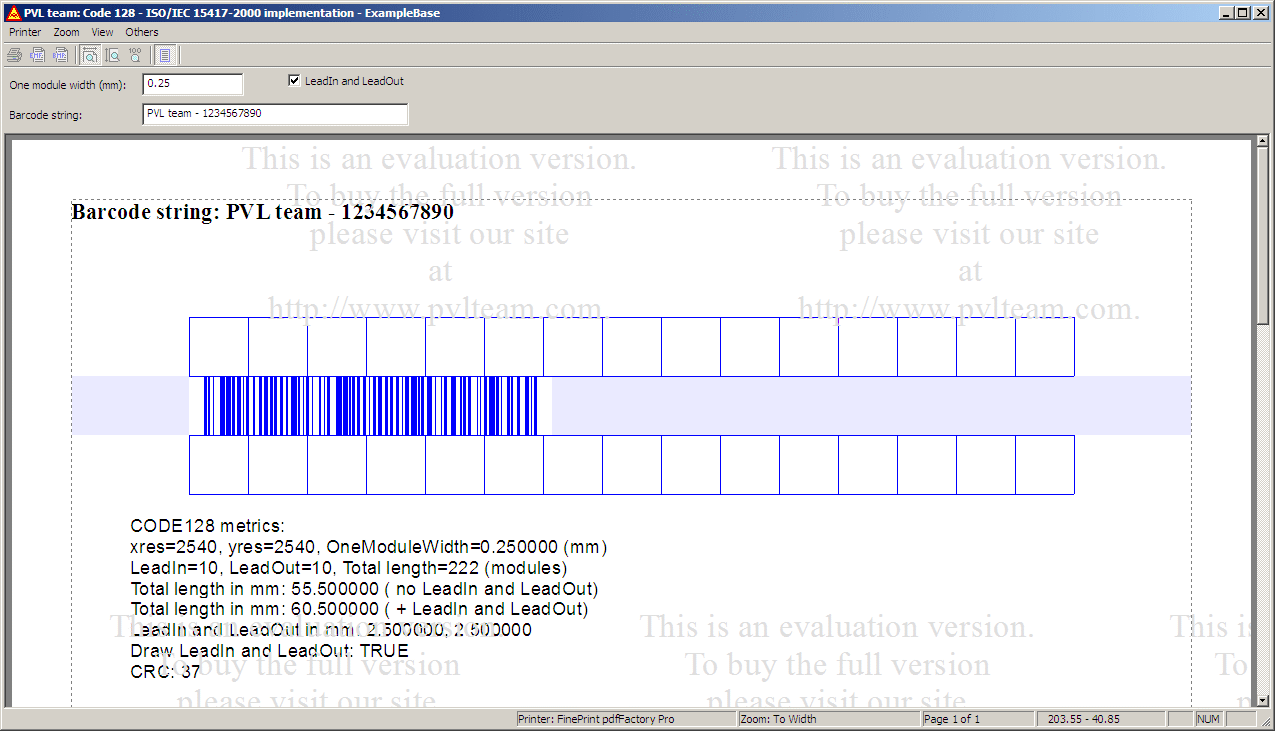
Task: Click the Print toolbar icon
Action: pos(14,55)
